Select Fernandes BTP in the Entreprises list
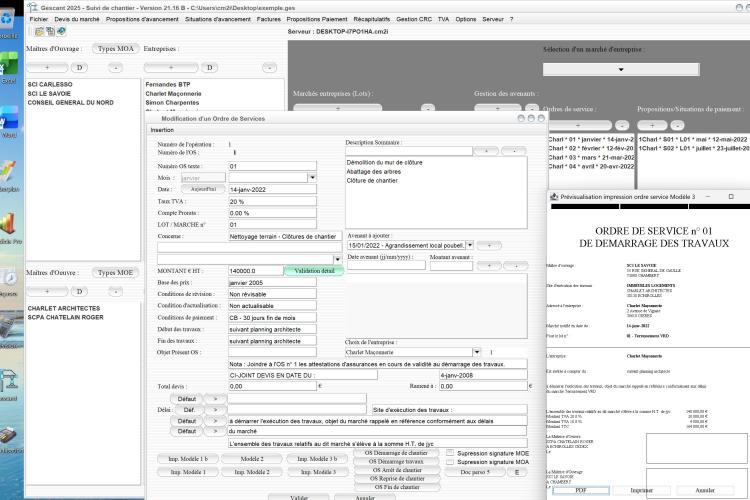750x500 pixels. [x=168, y=84]
